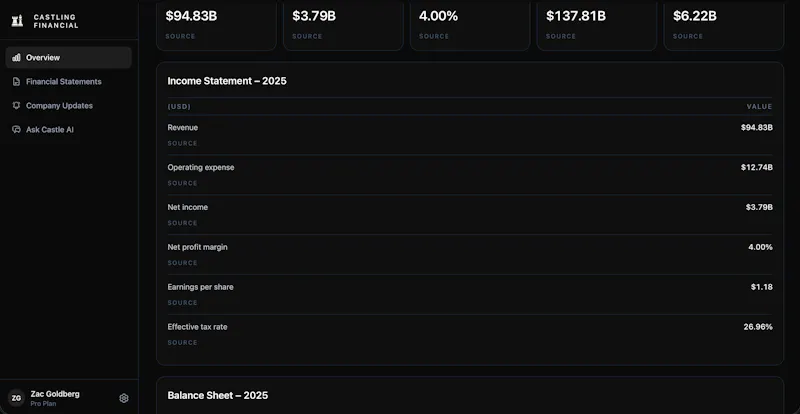Click the Castling Financial brand name
The image size is (800, 414).
click(56, 21)
